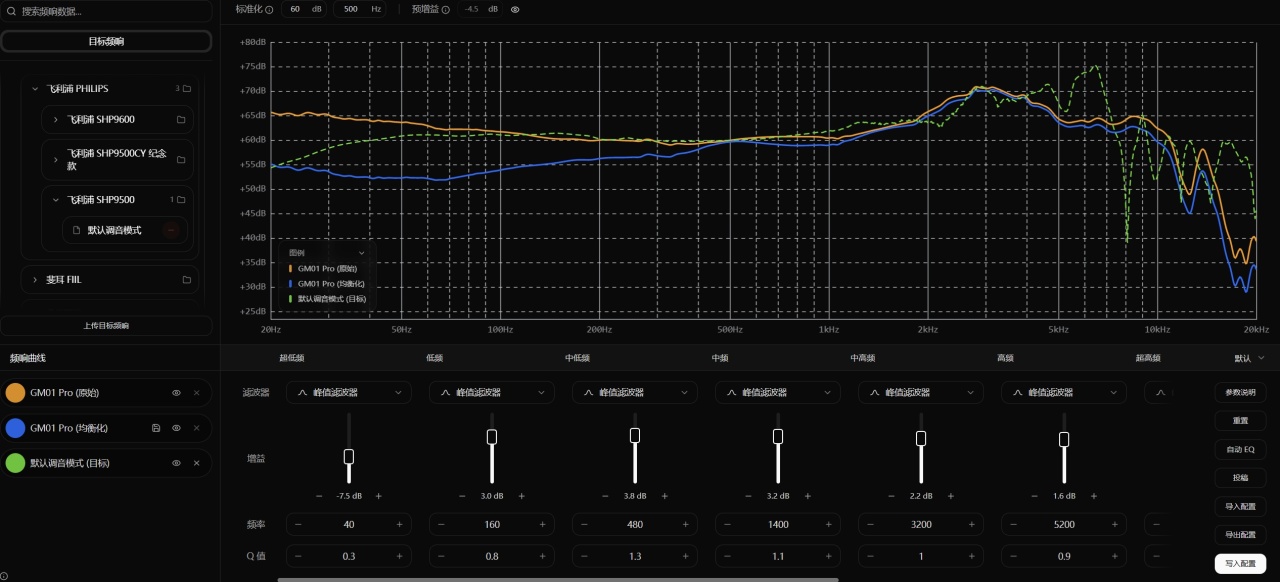The height and width of the screenshot is (582, 1280).
Task: Toggle pre-gain eye visibility icon
Action: [x=515, y=9]
